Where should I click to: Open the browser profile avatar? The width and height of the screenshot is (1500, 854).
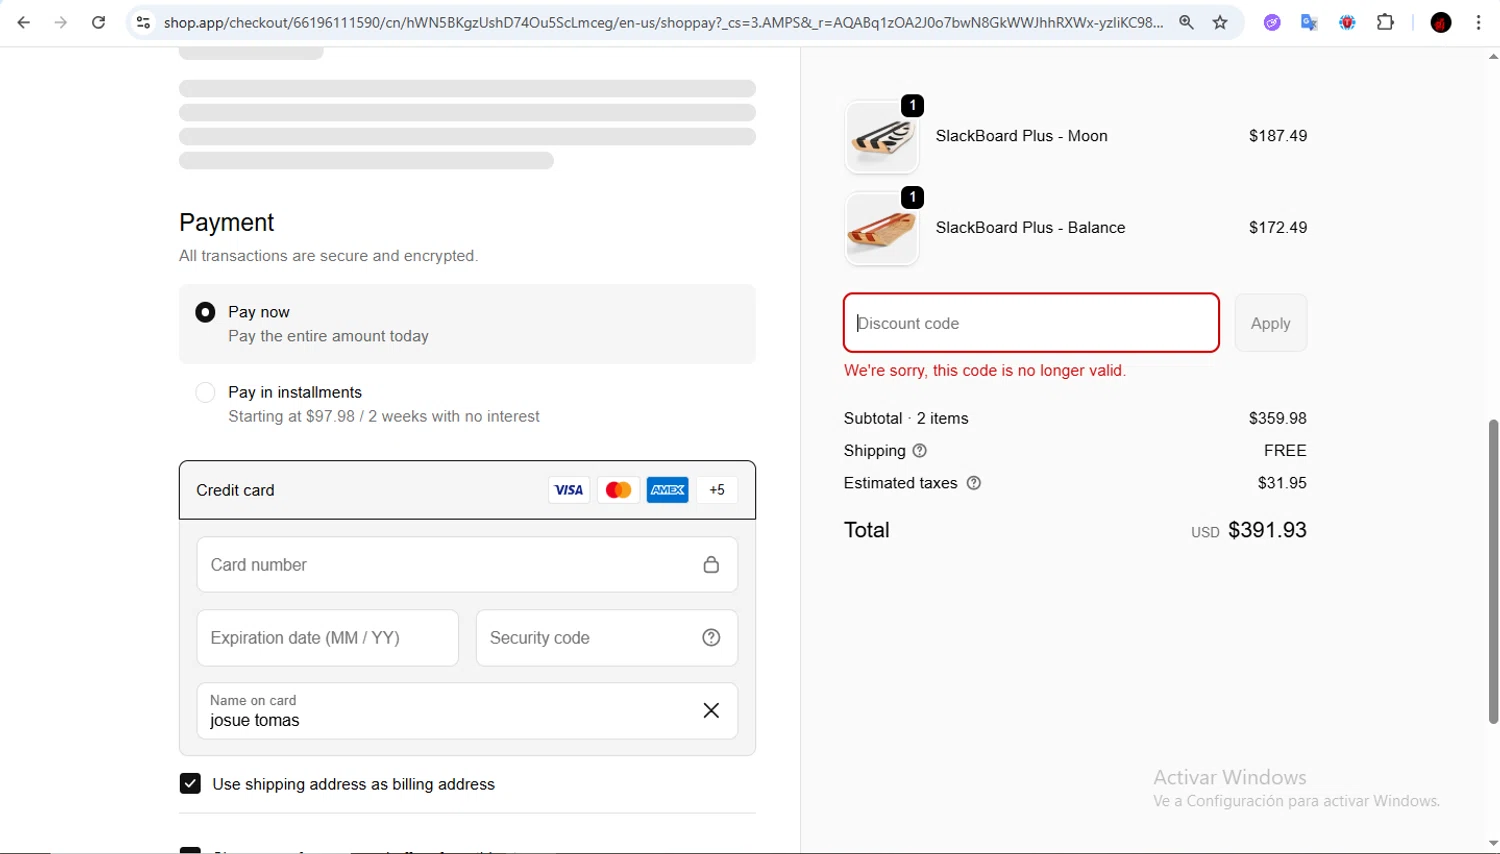1441,22
